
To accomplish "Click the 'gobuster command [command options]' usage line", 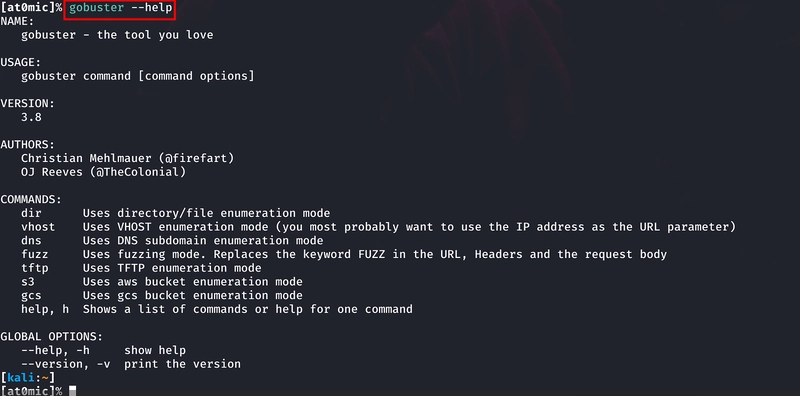I will [138, 77].
